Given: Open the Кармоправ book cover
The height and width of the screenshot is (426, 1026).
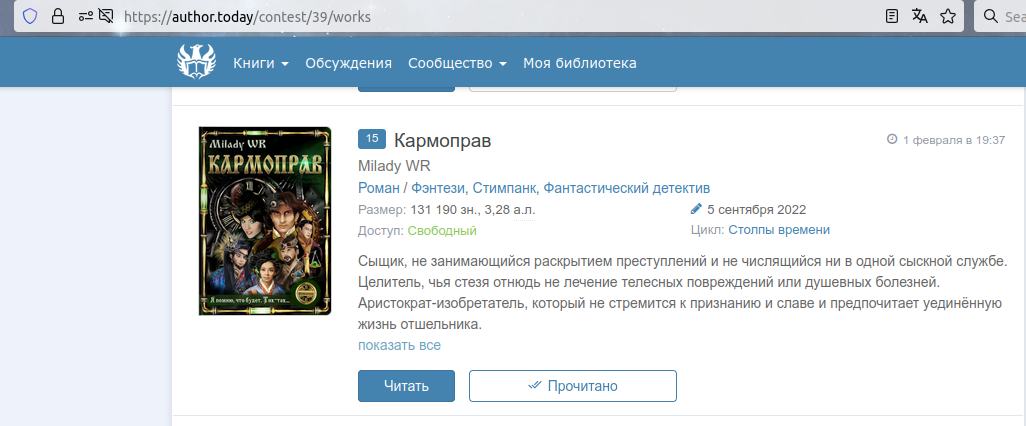Looking at the screenshot, I should [264, 221].
